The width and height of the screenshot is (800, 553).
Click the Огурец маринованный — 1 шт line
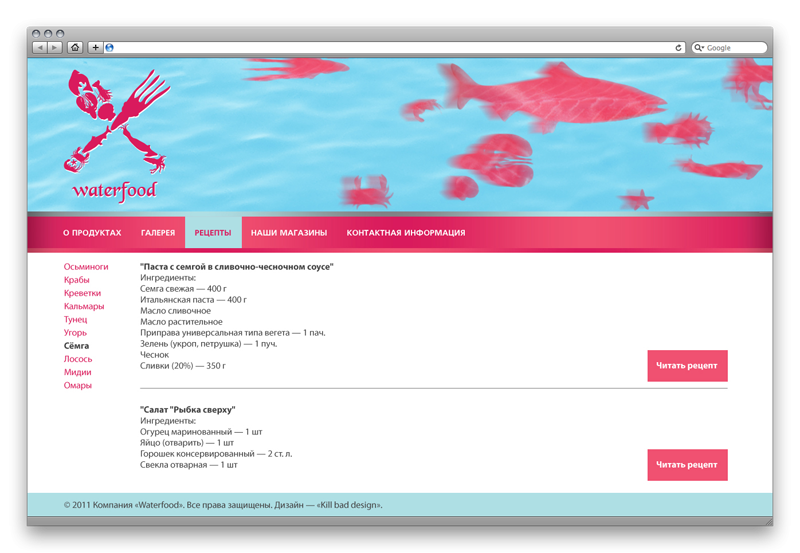point(201,432)
